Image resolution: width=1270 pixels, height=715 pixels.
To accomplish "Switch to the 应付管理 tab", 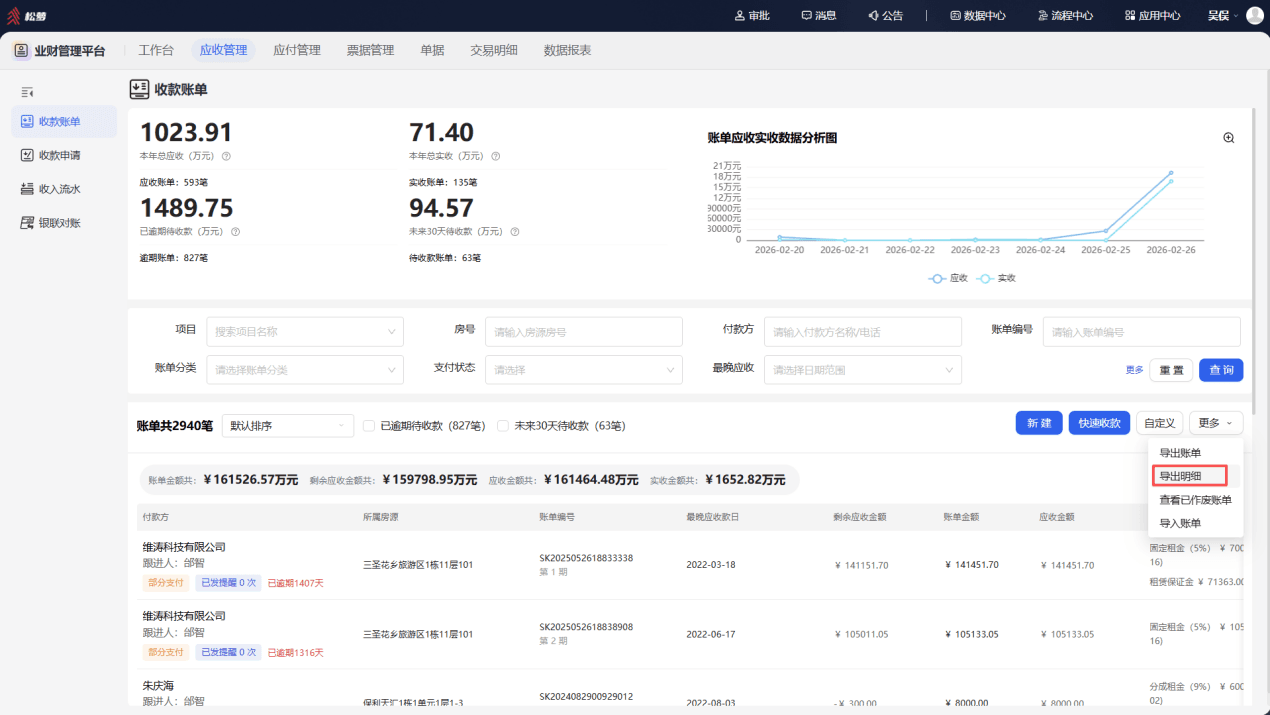I will pyautogui.click(x=297, y=50).
